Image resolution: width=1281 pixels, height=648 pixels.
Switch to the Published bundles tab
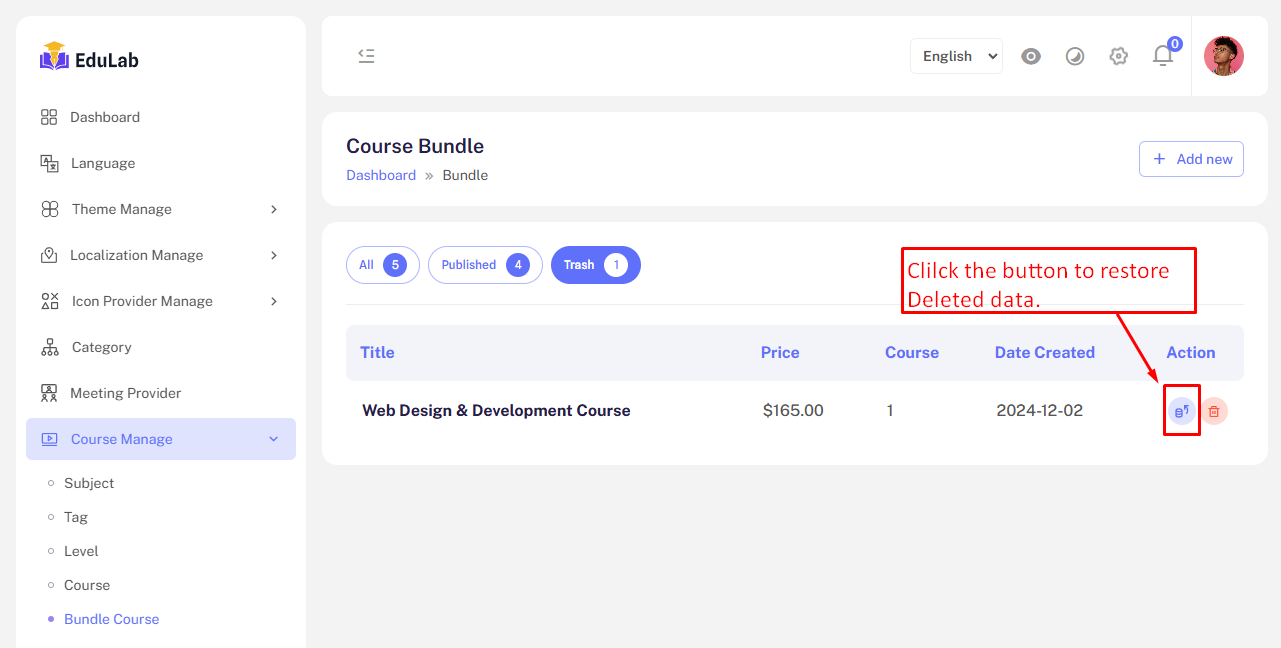485,265
